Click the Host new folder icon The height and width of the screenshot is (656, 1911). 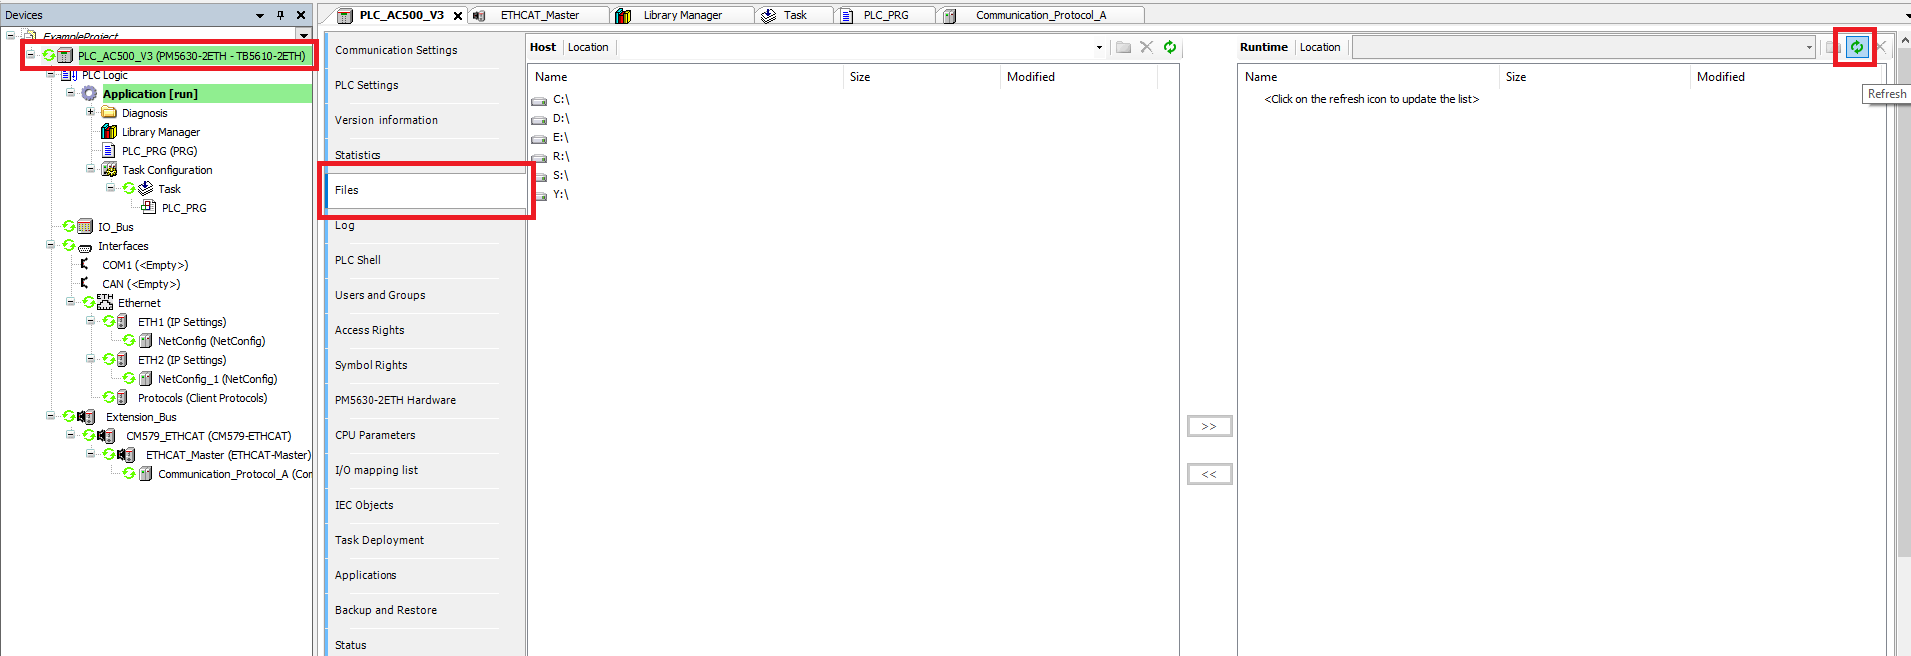(x=1123, y=47)
